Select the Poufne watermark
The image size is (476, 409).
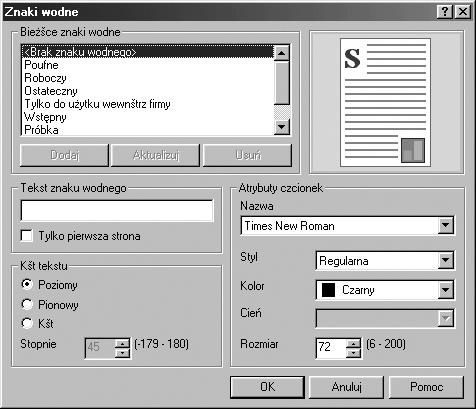[148, 65]
